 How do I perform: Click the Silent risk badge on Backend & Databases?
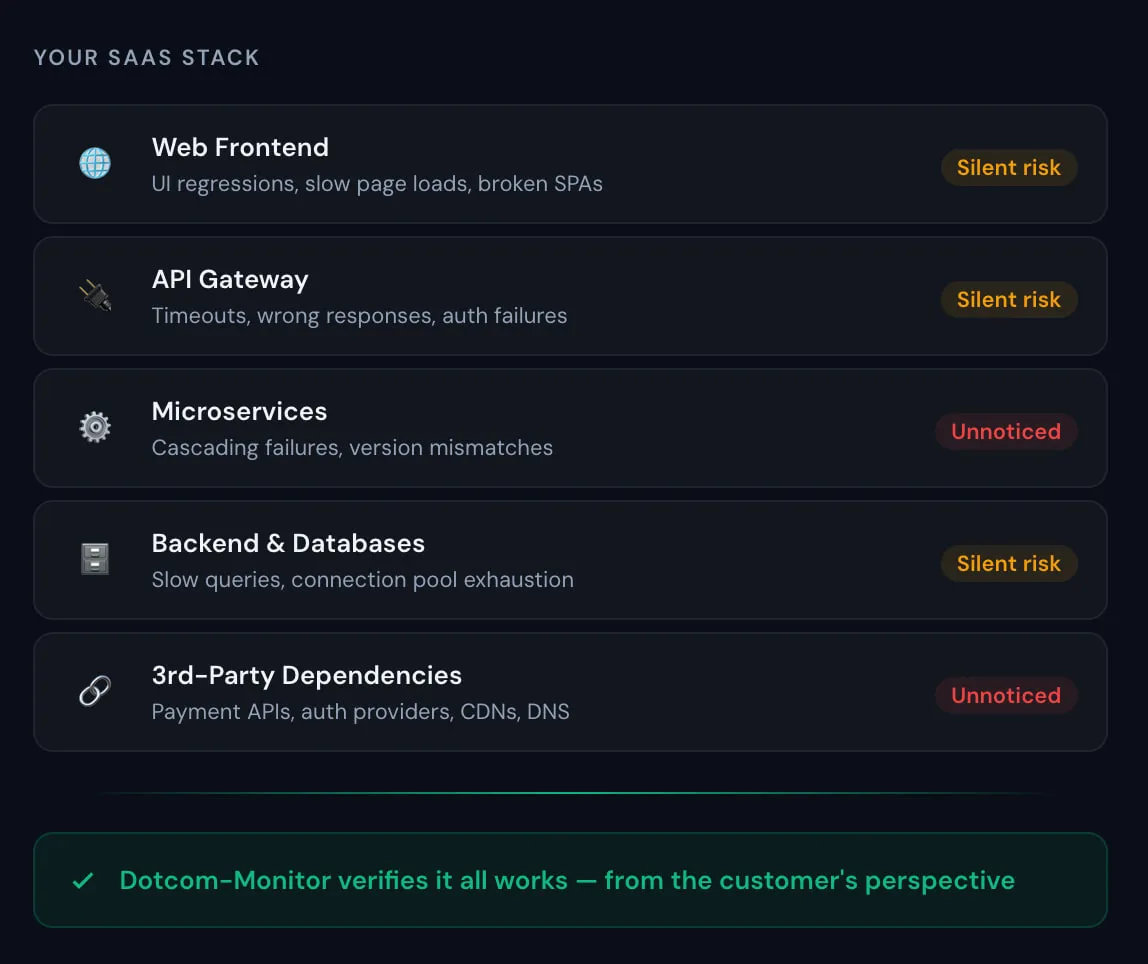[1009, 563]
